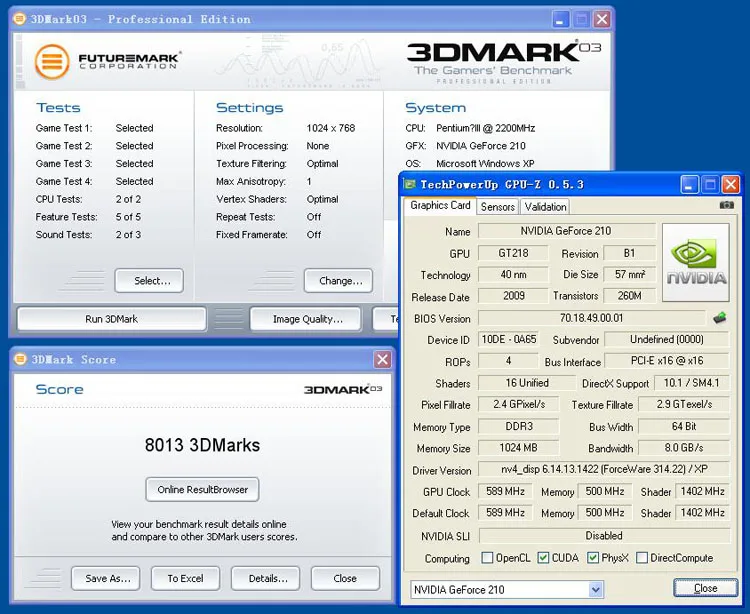
Task: Click the BIOS save chip icon
Action: pos(719,318)
